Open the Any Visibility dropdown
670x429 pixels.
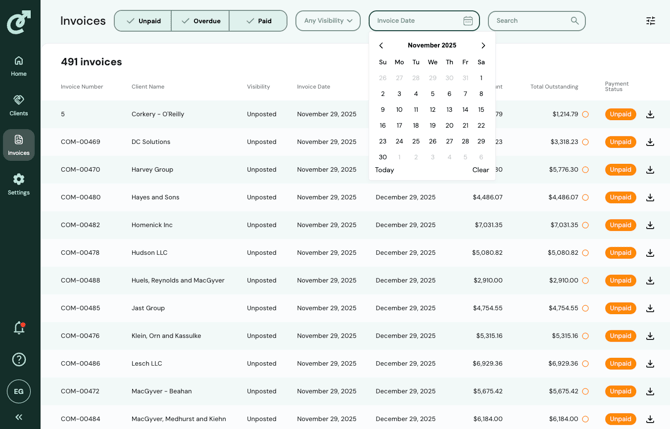pos(328,21)
